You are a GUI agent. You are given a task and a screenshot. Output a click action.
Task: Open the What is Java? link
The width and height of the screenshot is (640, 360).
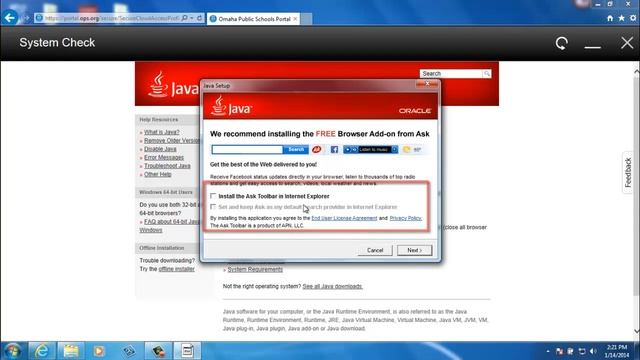(162, 132)
